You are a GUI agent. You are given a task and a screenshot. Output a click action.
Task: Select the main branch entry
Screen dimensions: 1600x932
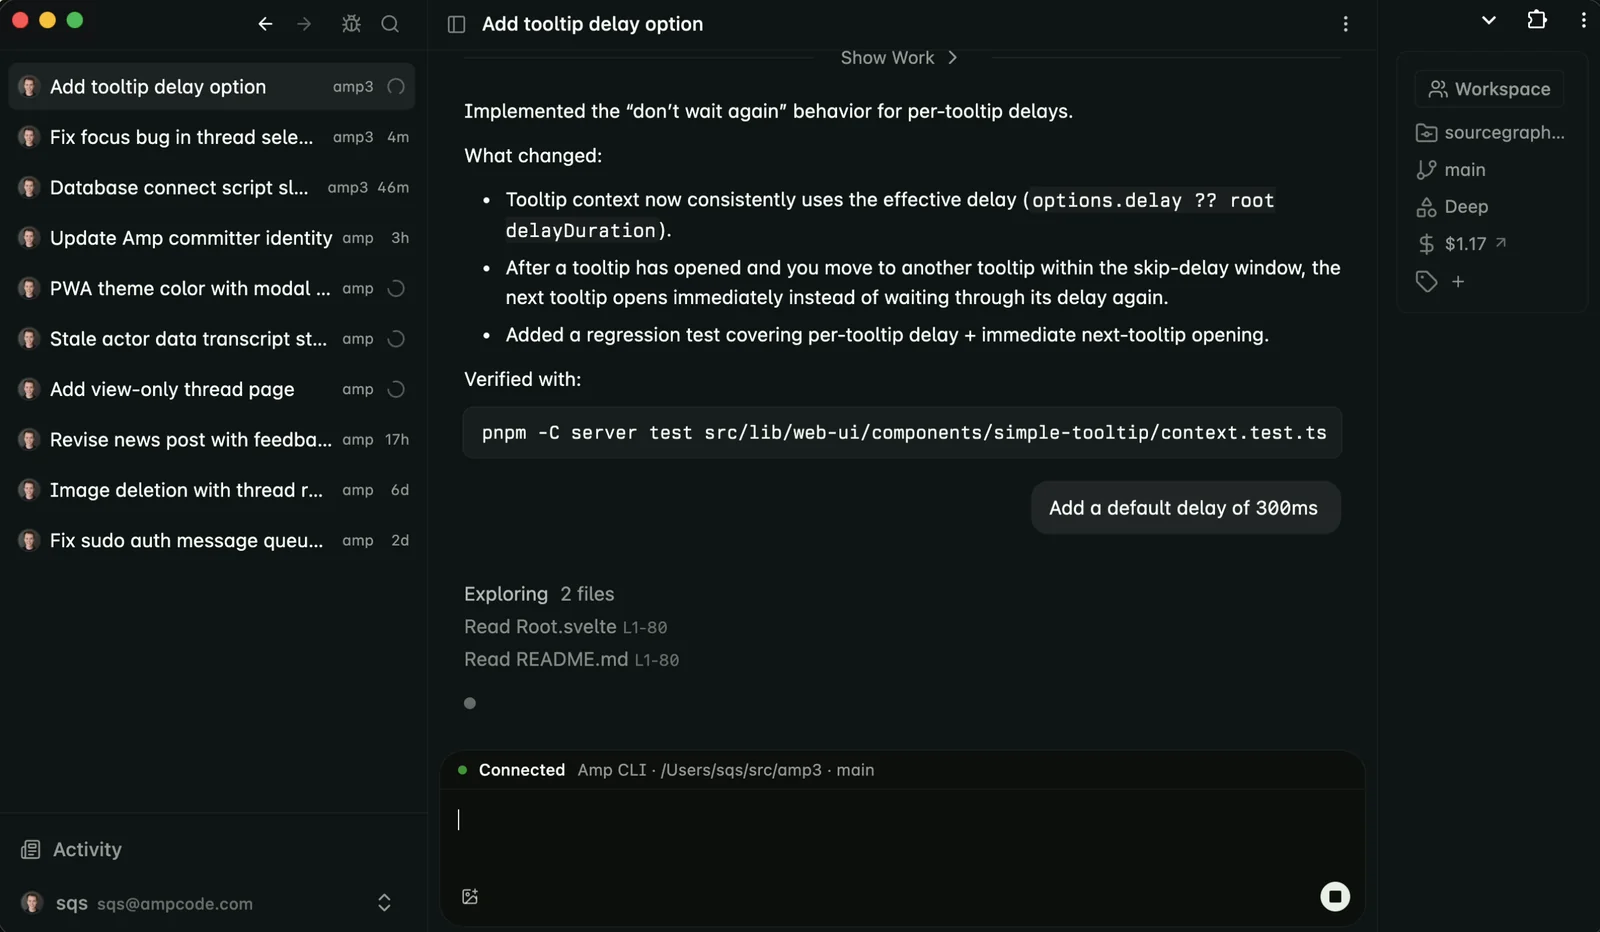[x=1451, y=170]
